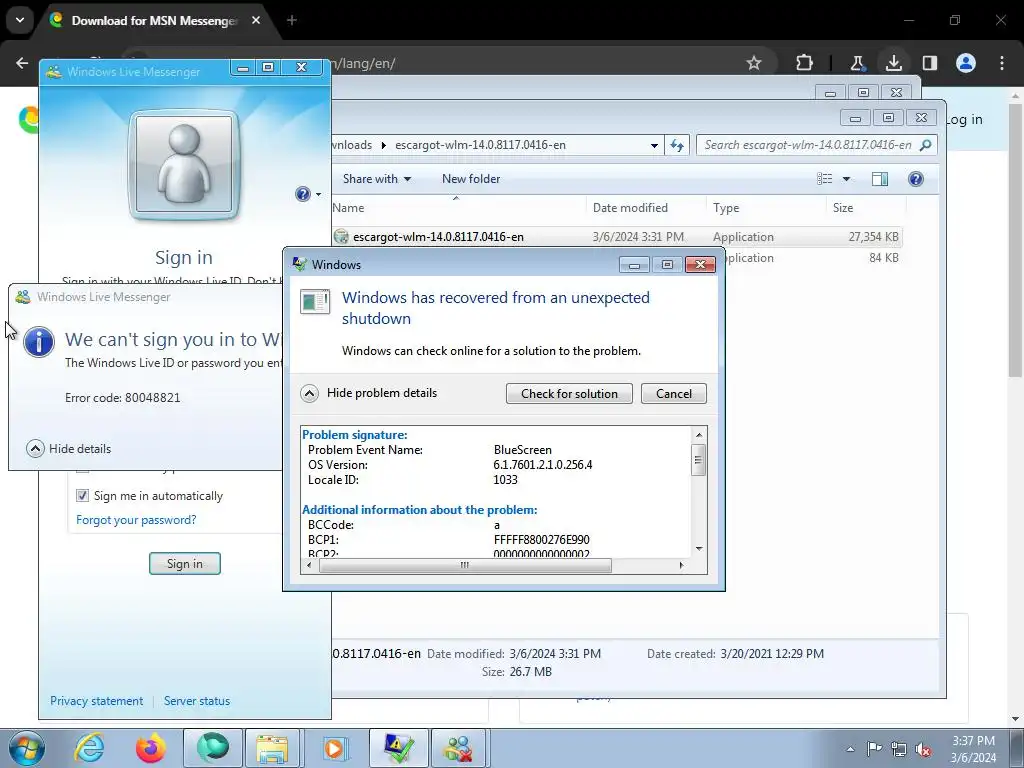Open the Server status link
Screen dimensions: 1024x768
pos(197,701)
